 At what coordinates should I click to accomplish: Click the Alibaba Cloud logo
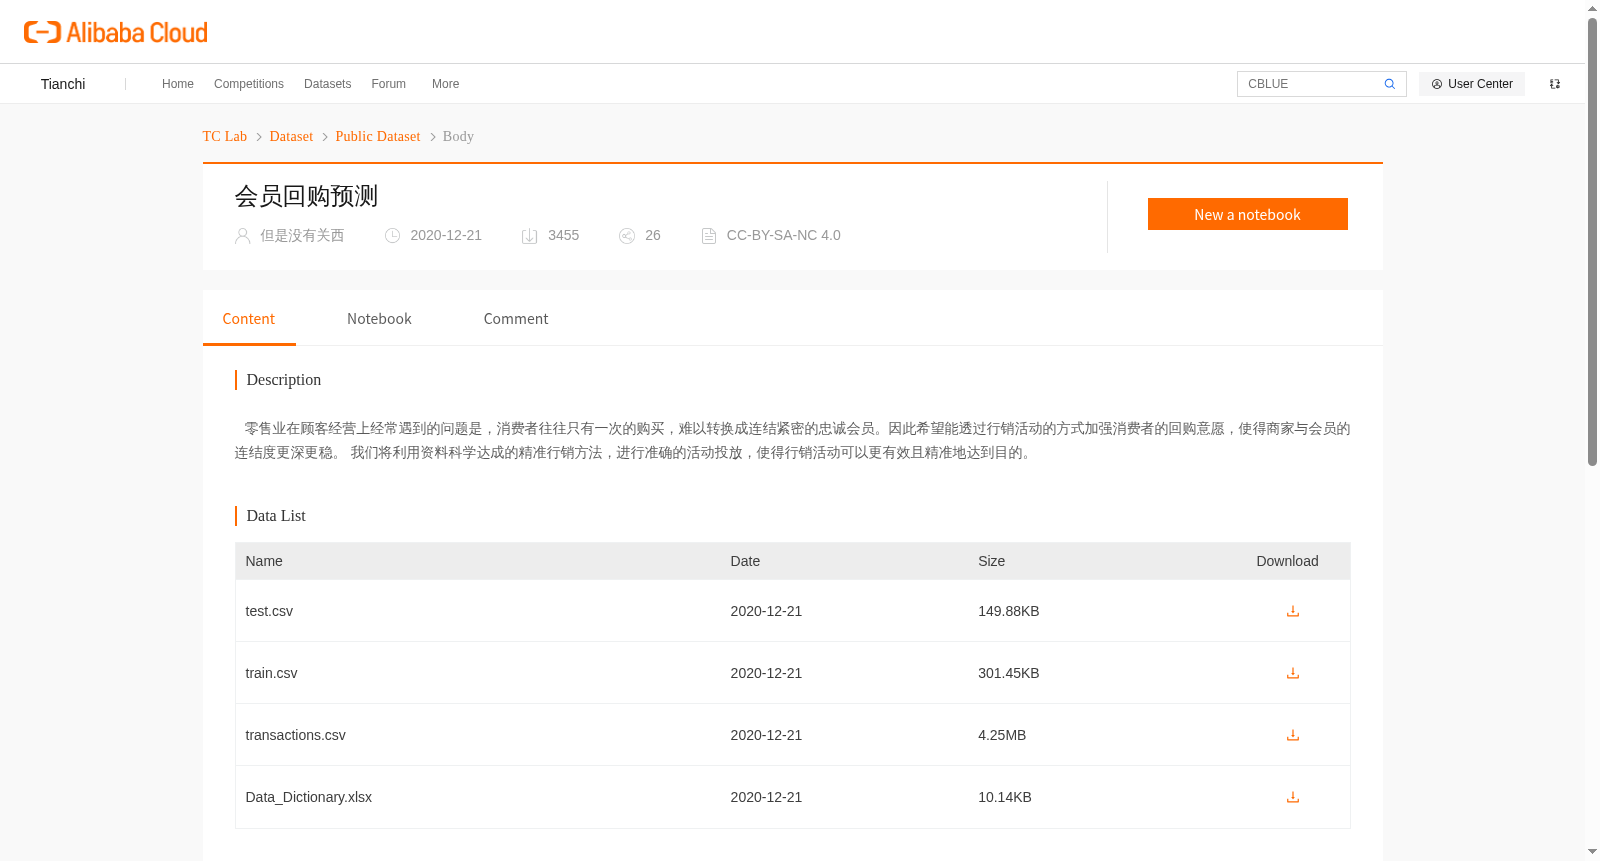click(115, 32)
